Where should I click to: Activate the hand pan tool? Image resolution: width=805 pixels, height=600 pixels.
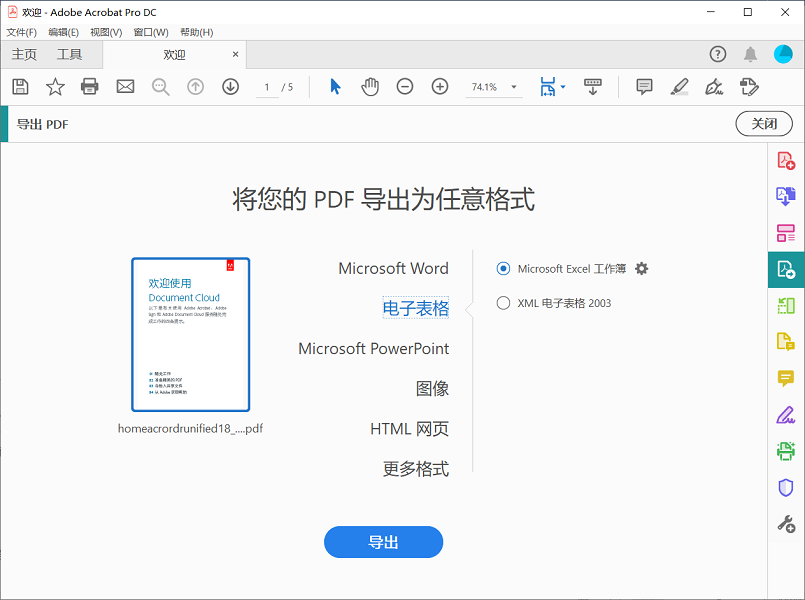tap(370, 87)
